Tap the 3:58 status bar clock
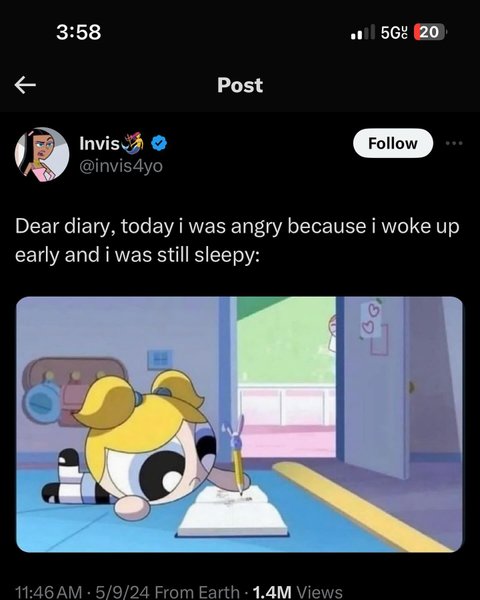Image resolution: width=480 pixels, height=600 pixels. [x=79, y=32]
